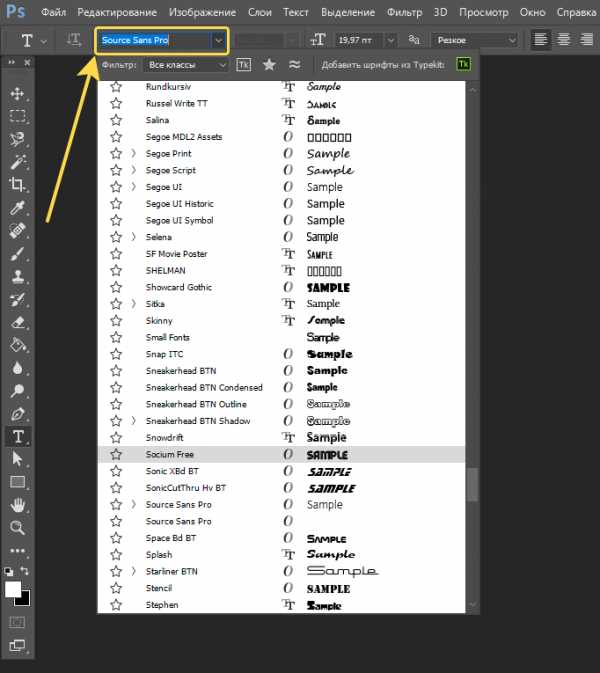This screenshot has height=673, width=600.
Task: Select the Horizontal Type tool in toolbar
Action: 18,437
